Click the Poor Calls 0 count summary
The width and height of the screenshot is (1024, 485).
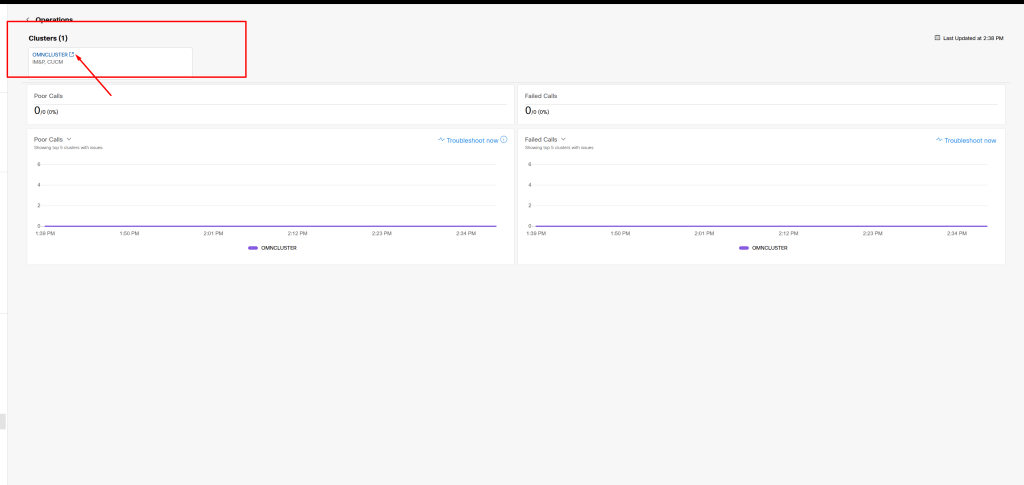click(x=47, y=111)
